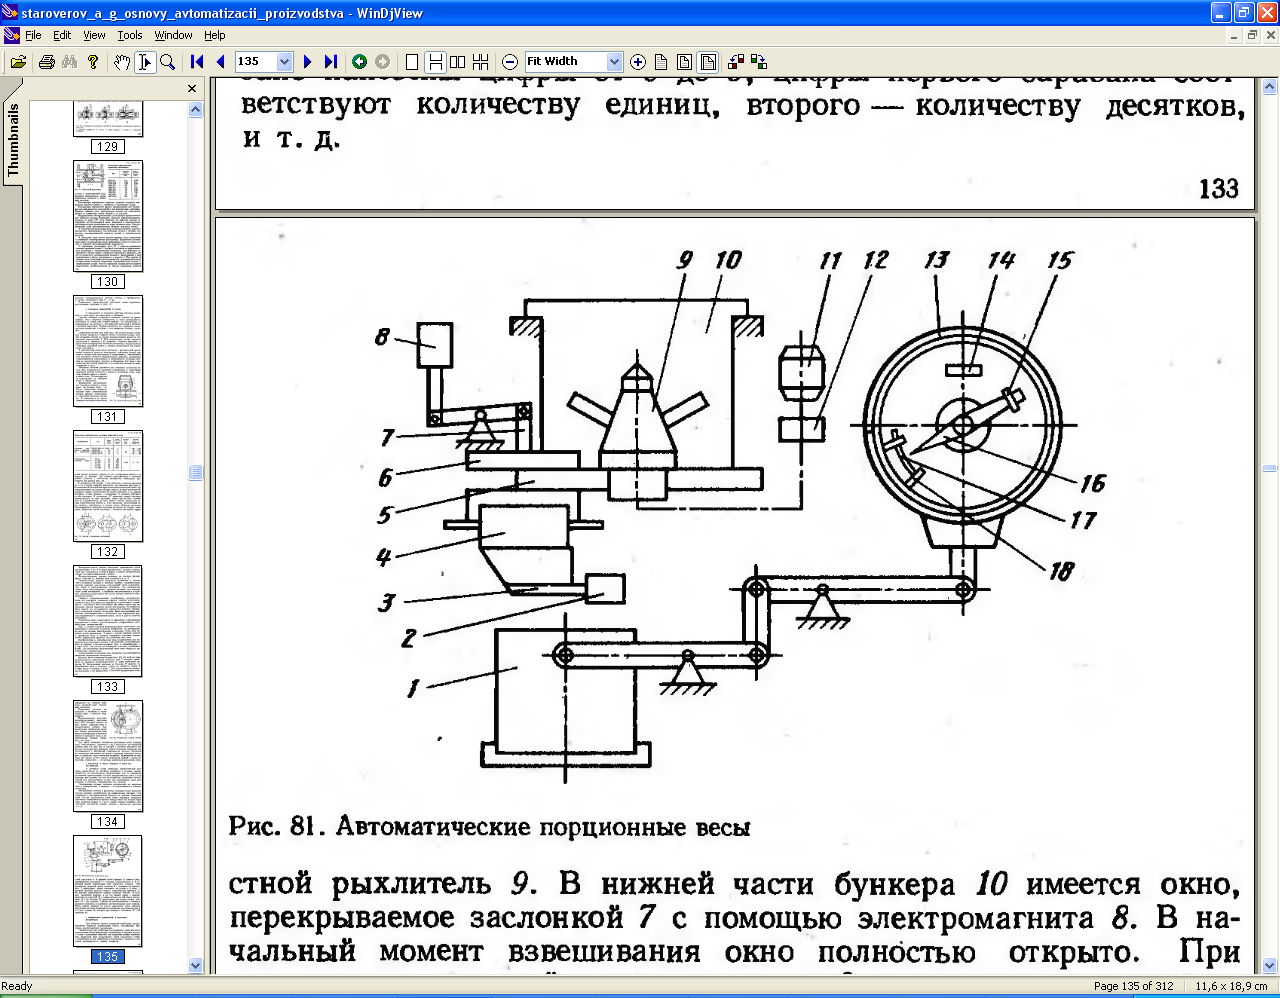
Task: Open the Tools menu
Action: point(130,35)
